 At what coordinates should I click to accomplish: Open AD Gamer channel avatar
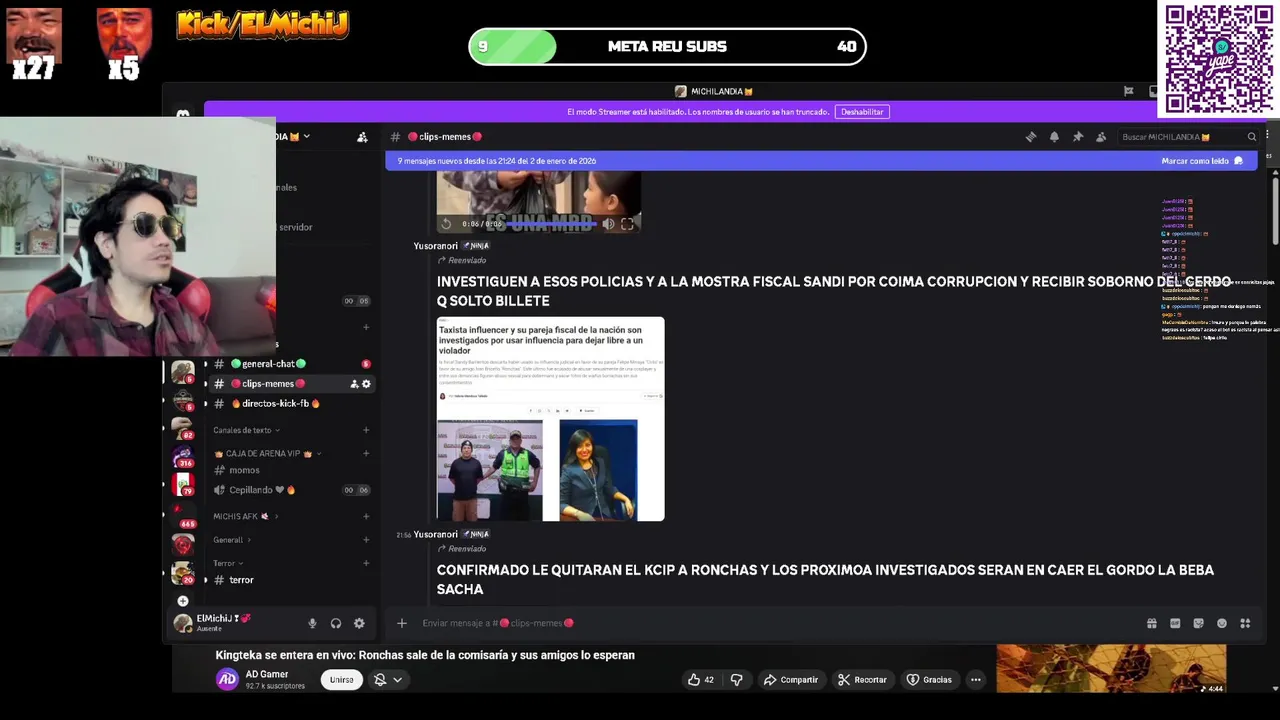coord(227,680)
